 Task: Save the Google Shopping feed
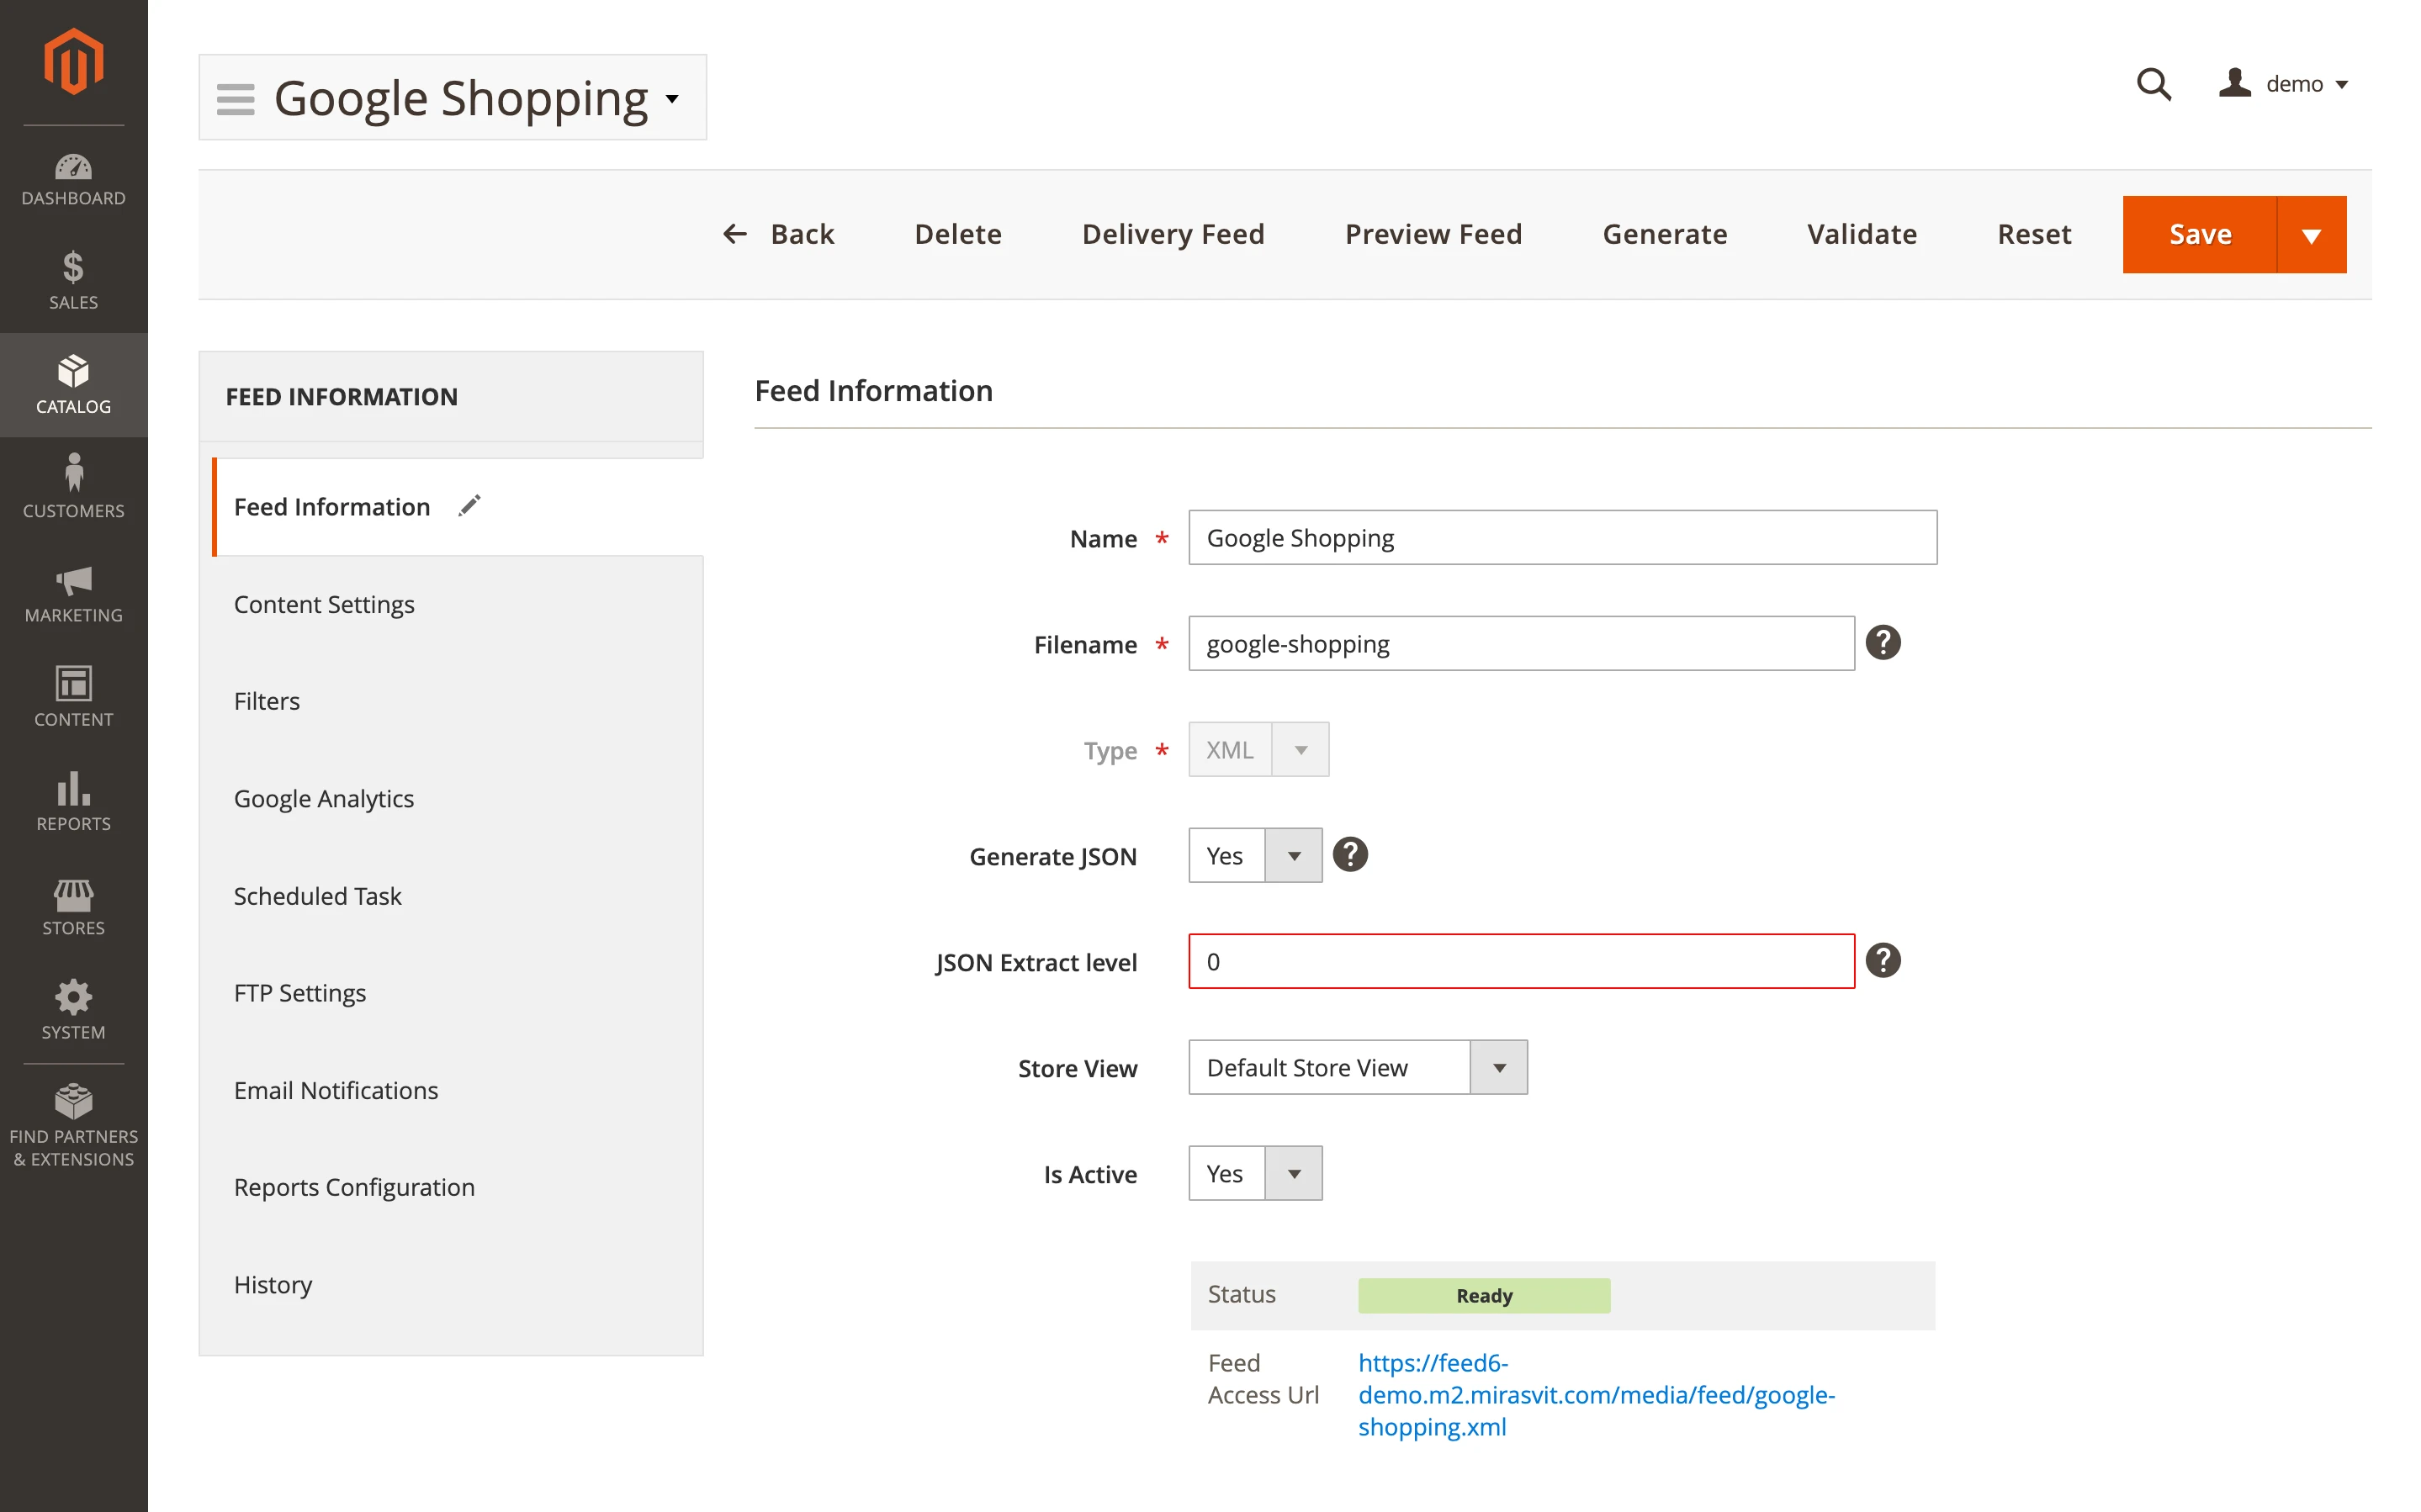[x=2200, y=234]
